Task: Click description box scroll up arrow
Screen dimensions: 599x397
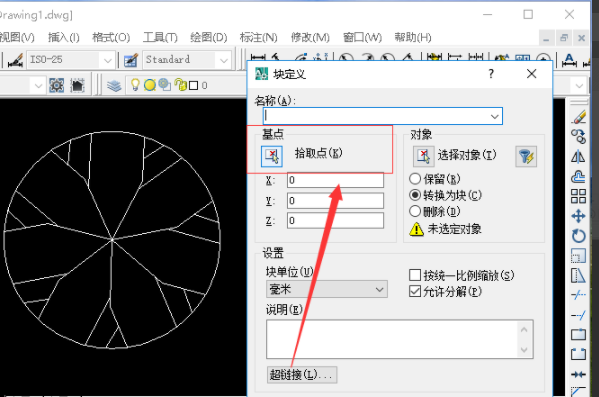Action: click(524, 329)
